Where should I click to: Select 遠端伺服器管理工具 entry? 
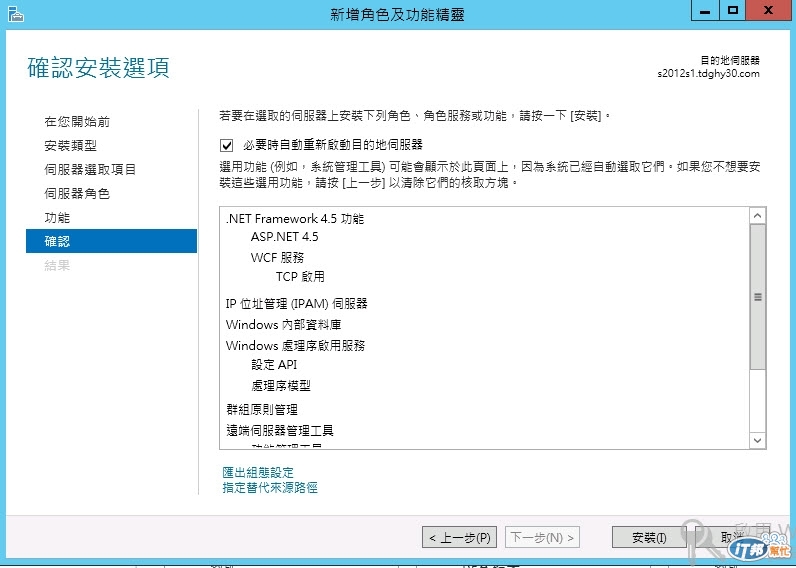280,431
